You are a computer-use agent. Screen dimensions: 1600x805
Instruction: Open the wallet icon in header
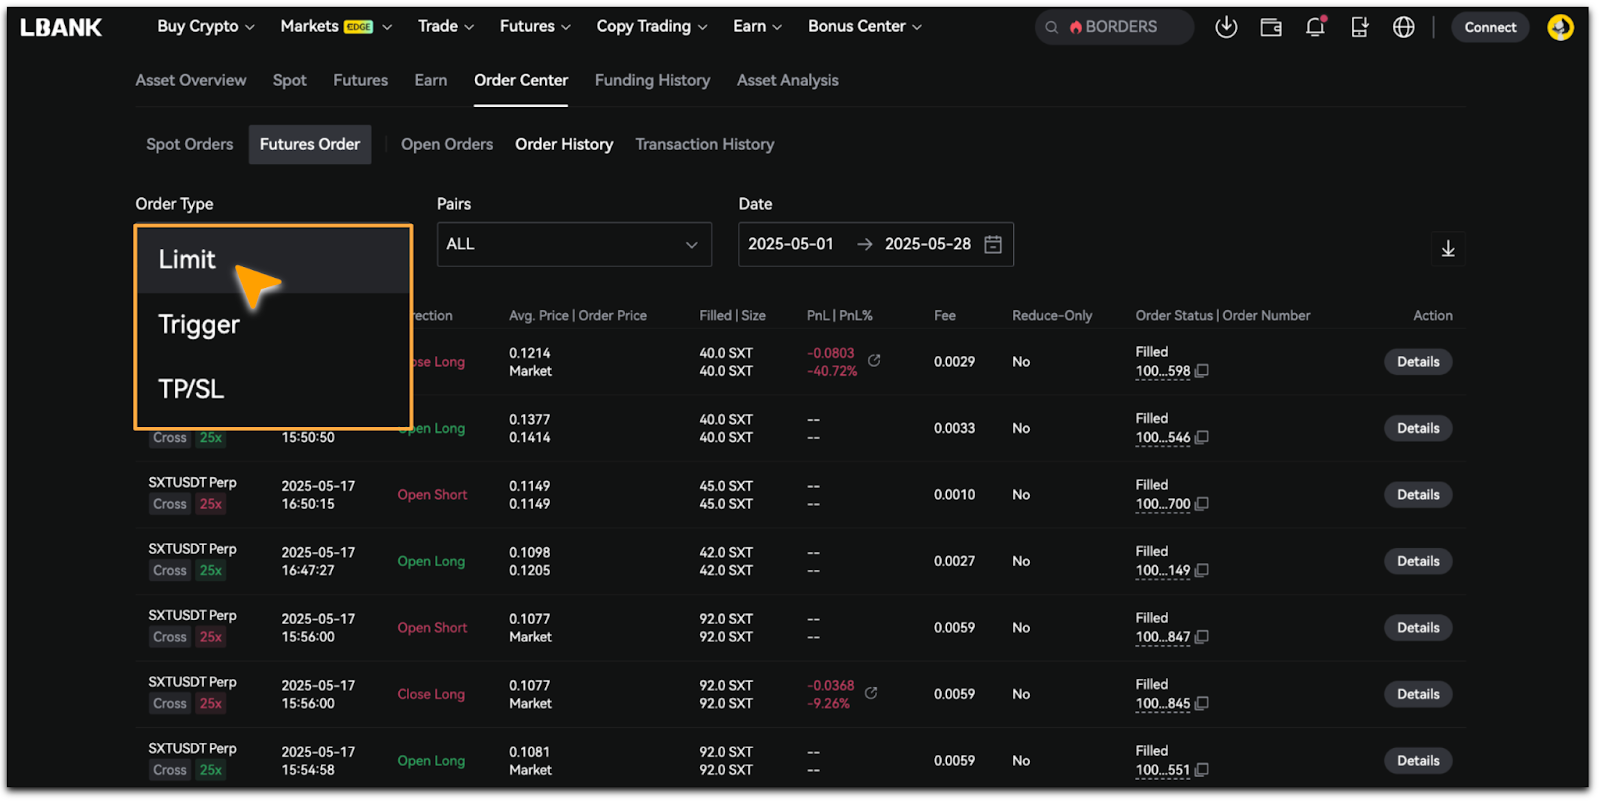[1270, 28]
